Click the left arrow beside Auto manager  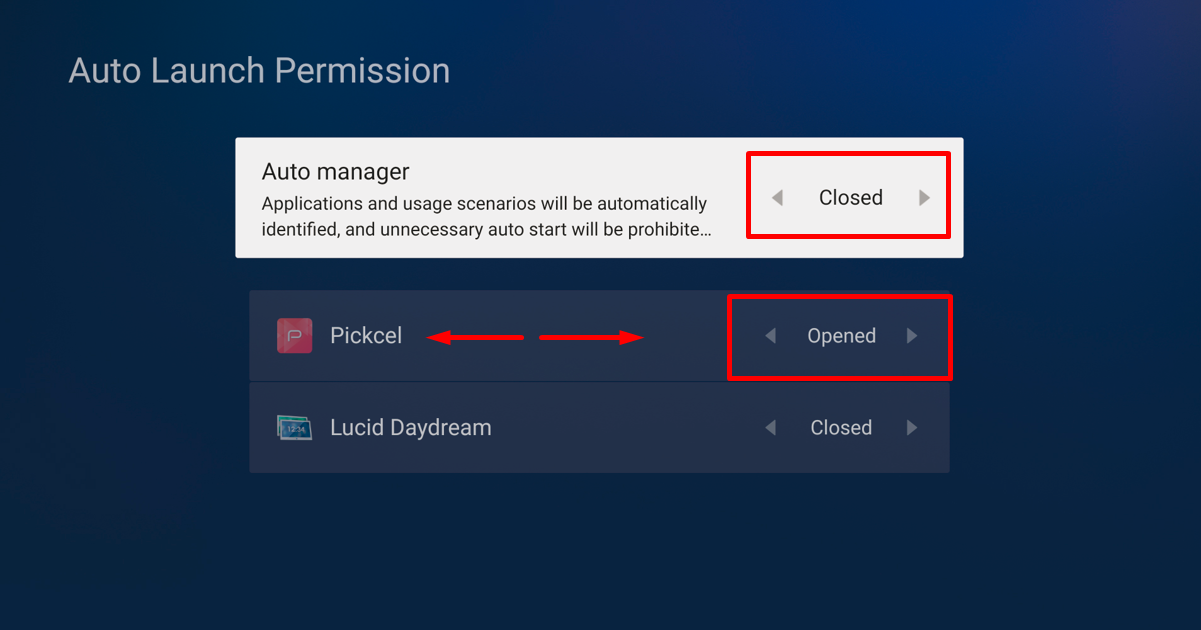coord(777,197)
